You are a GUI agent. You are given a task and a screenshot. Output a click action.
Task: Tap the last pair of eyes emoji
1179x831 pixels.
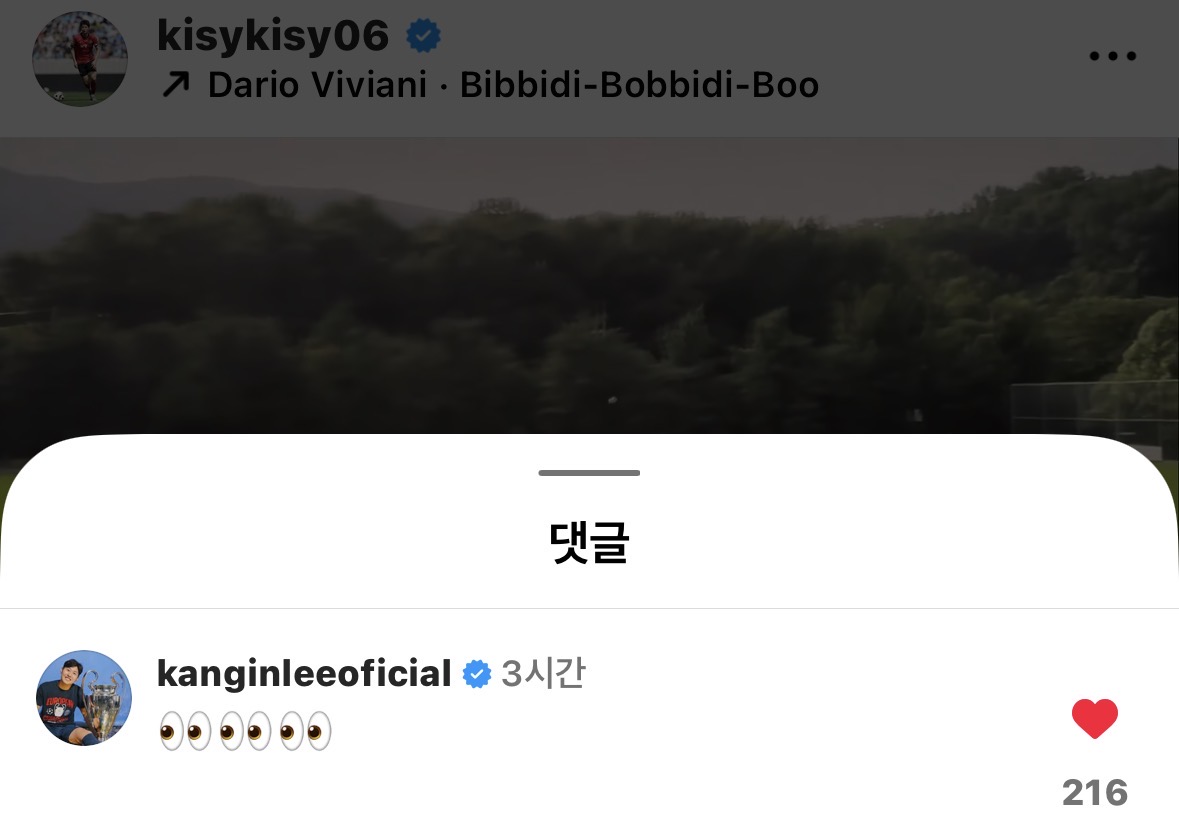(x=305, y=731)
